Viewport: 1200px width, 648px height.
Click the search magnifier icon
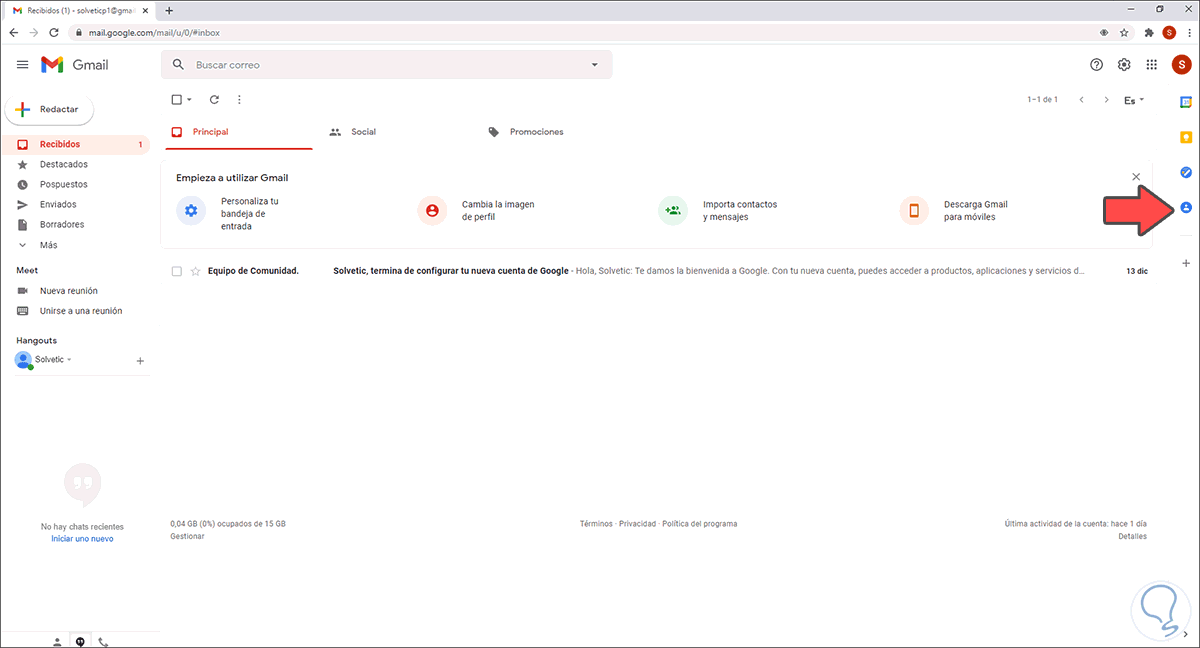point(179,65)
